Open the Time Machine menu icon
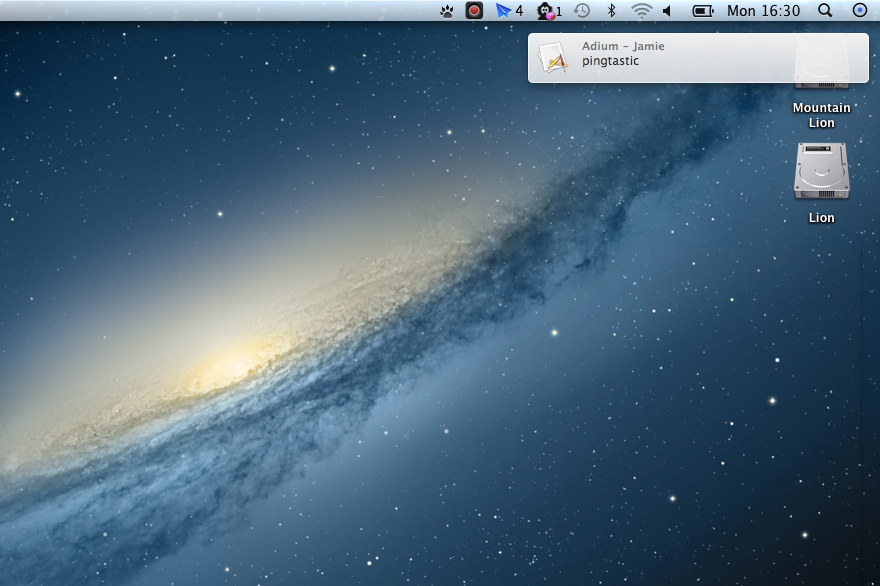This screenshot has width=880, height=586. pos(582,11)
